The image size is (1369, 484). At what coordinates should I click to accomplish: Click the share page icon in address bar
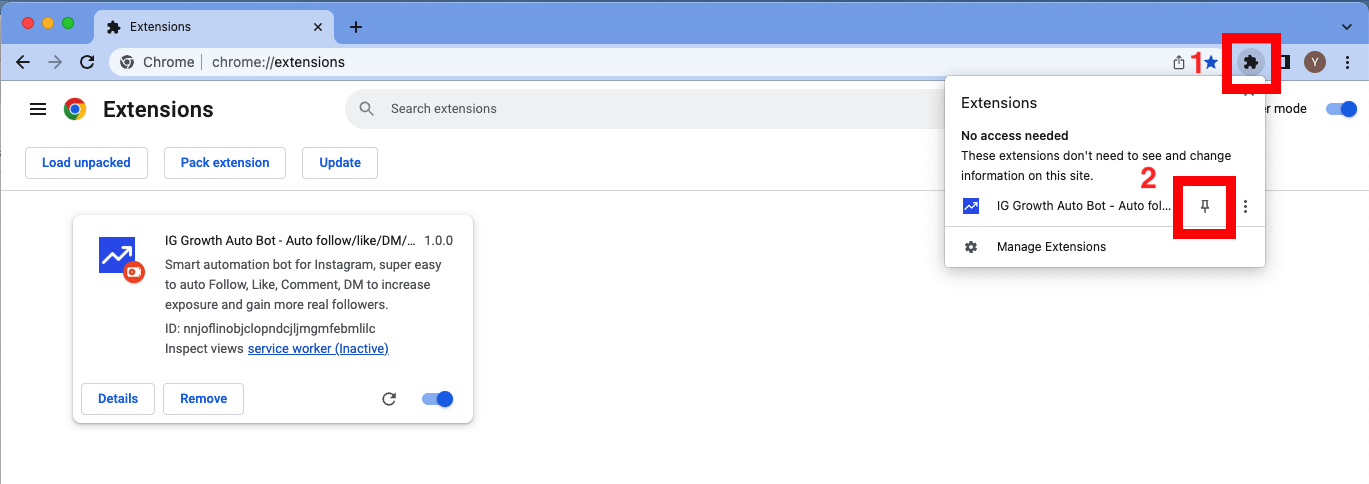[x=1179, y=62]
